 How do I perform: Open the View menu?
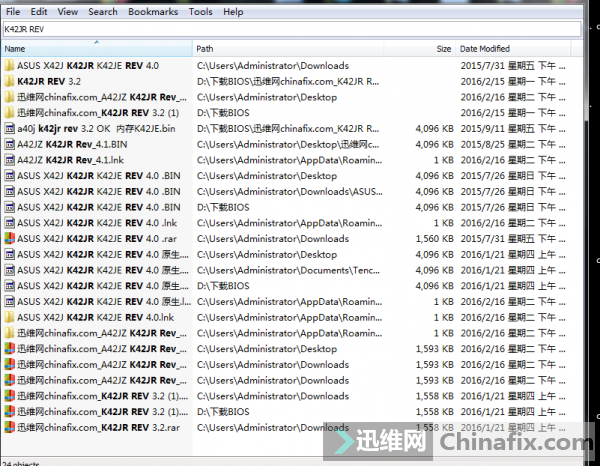tap(68, 12)
